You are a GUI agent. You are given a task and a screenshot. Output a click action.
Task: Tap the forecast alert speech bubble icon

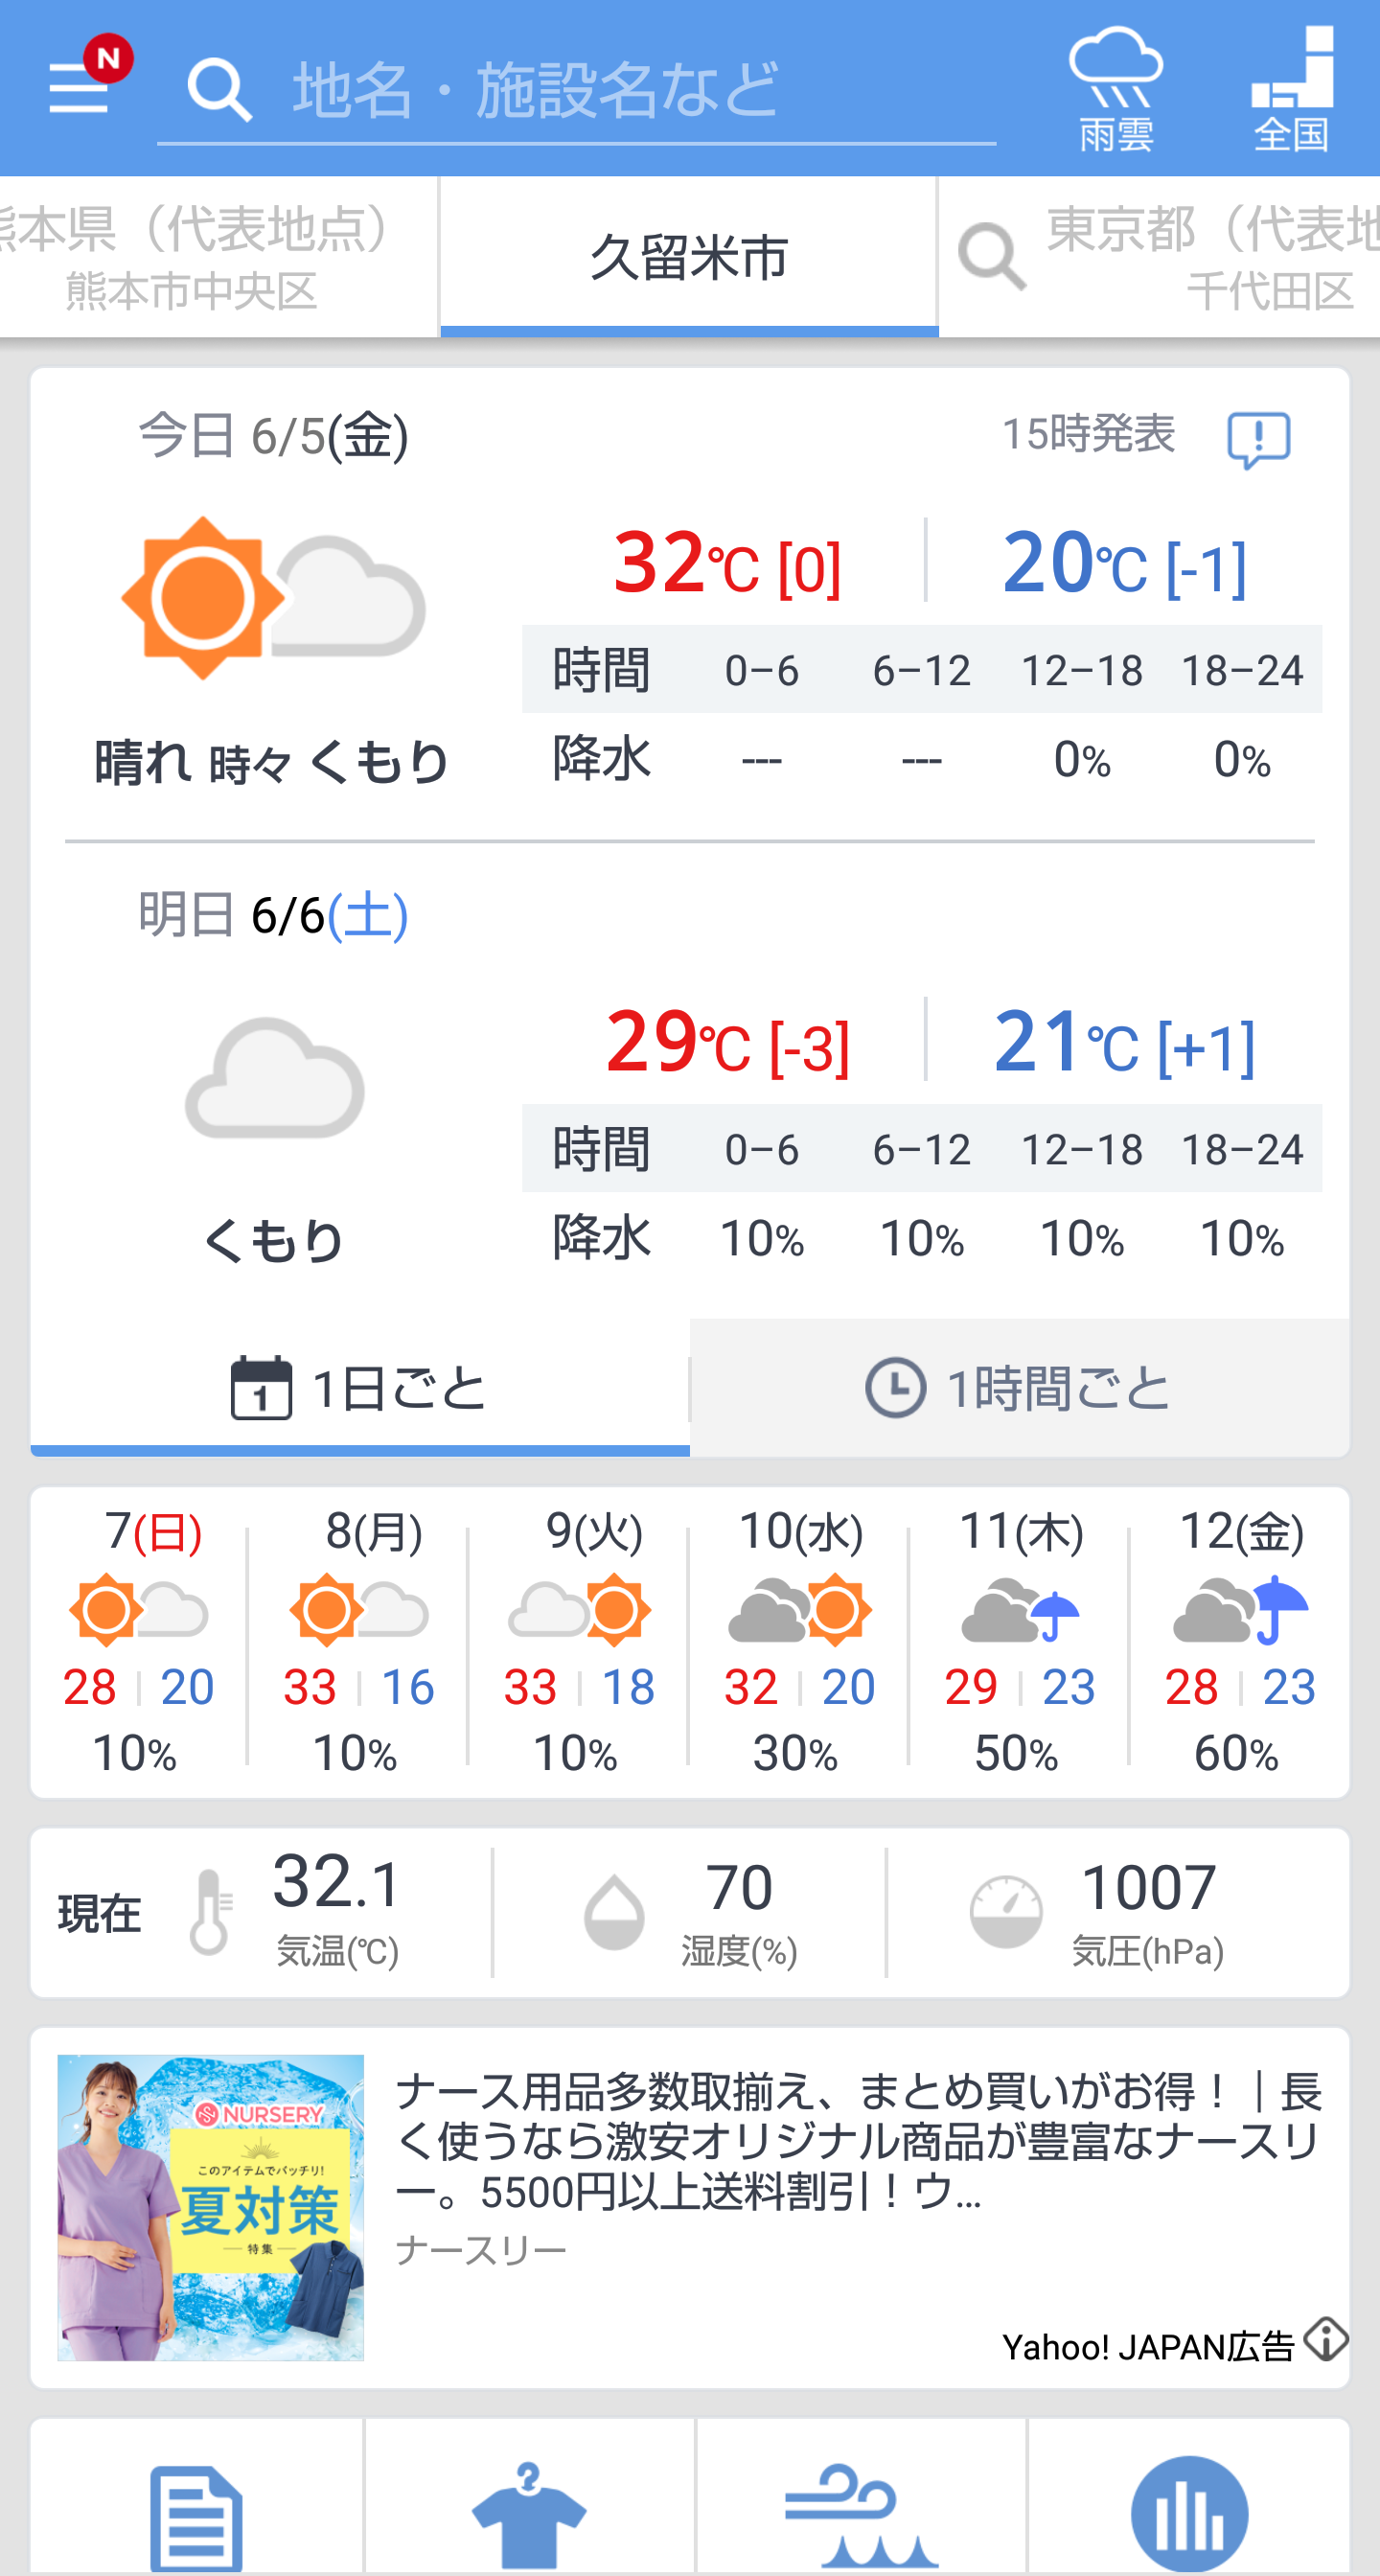coord(1258,439)
